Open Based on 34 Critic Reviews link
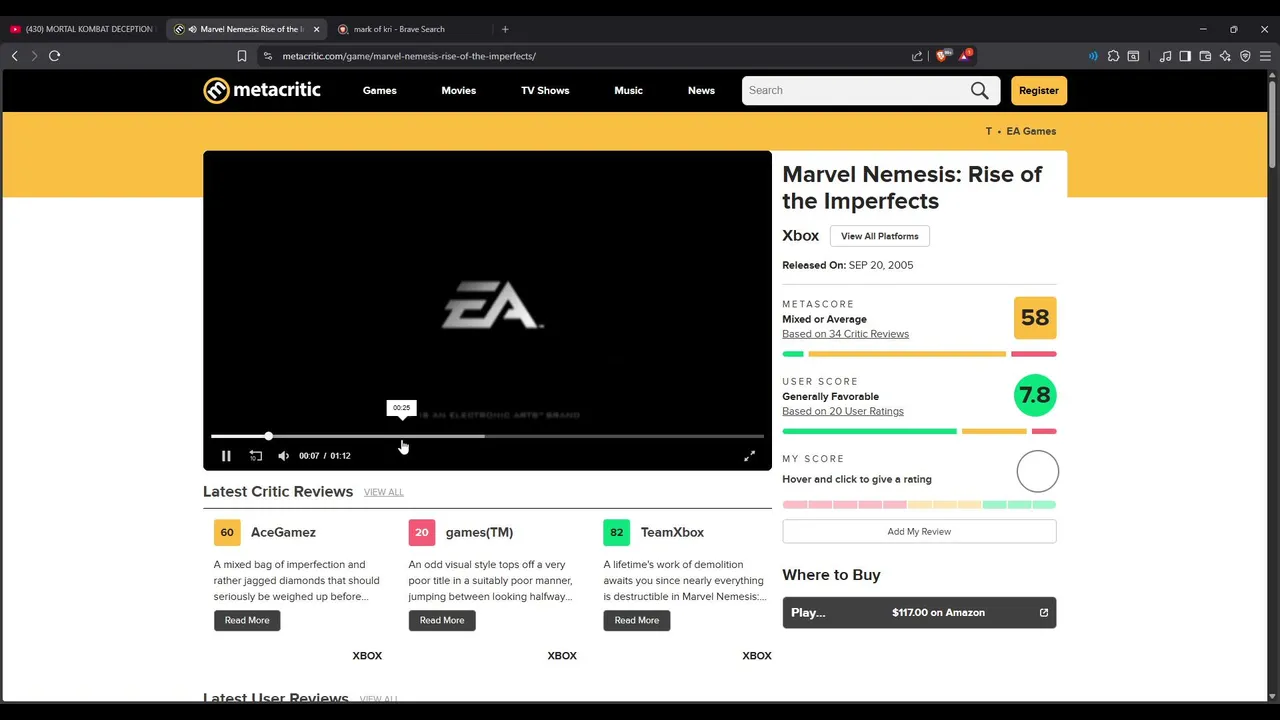 click(845, 334)
